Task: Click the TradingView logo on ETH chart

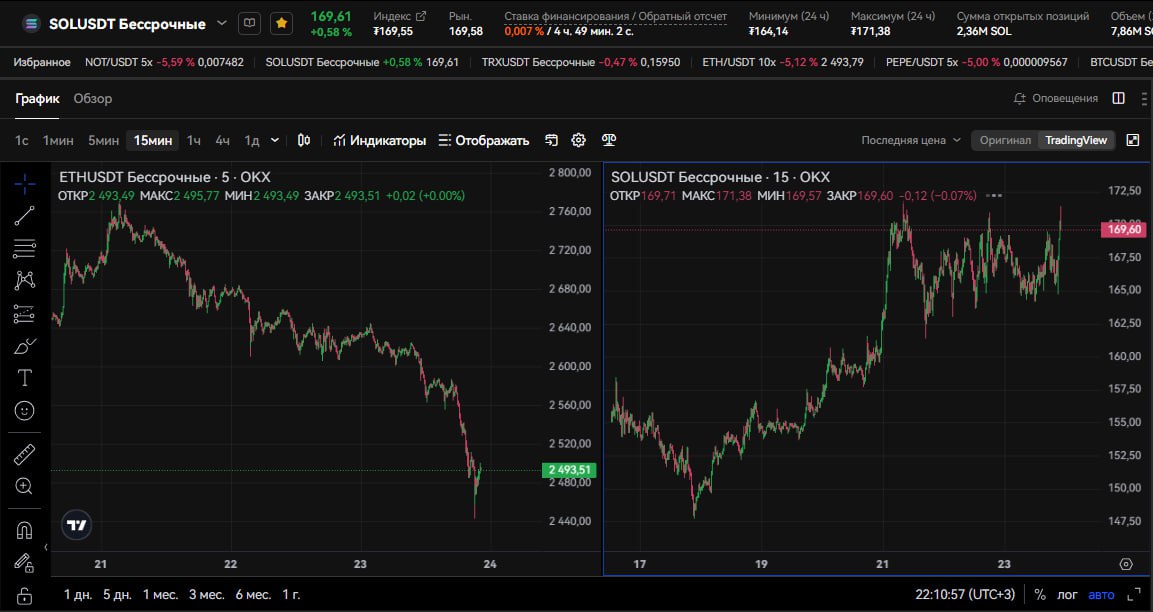Action: pyautogui.click(x=76, y=525)
